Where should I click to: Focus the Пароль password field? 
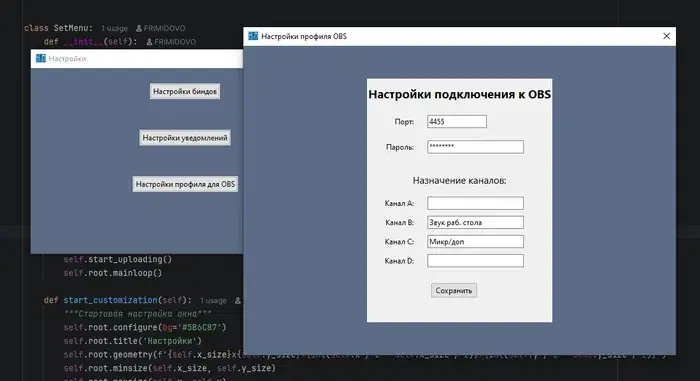point(475,147)
